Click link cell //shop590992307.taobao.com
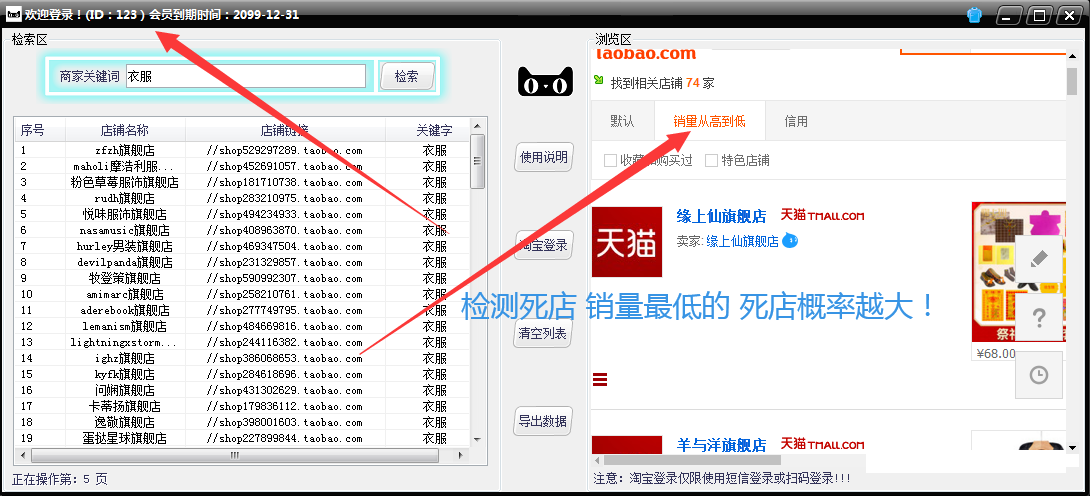The height and width of the screenshot is (496, 1090). tap(284, 278)
